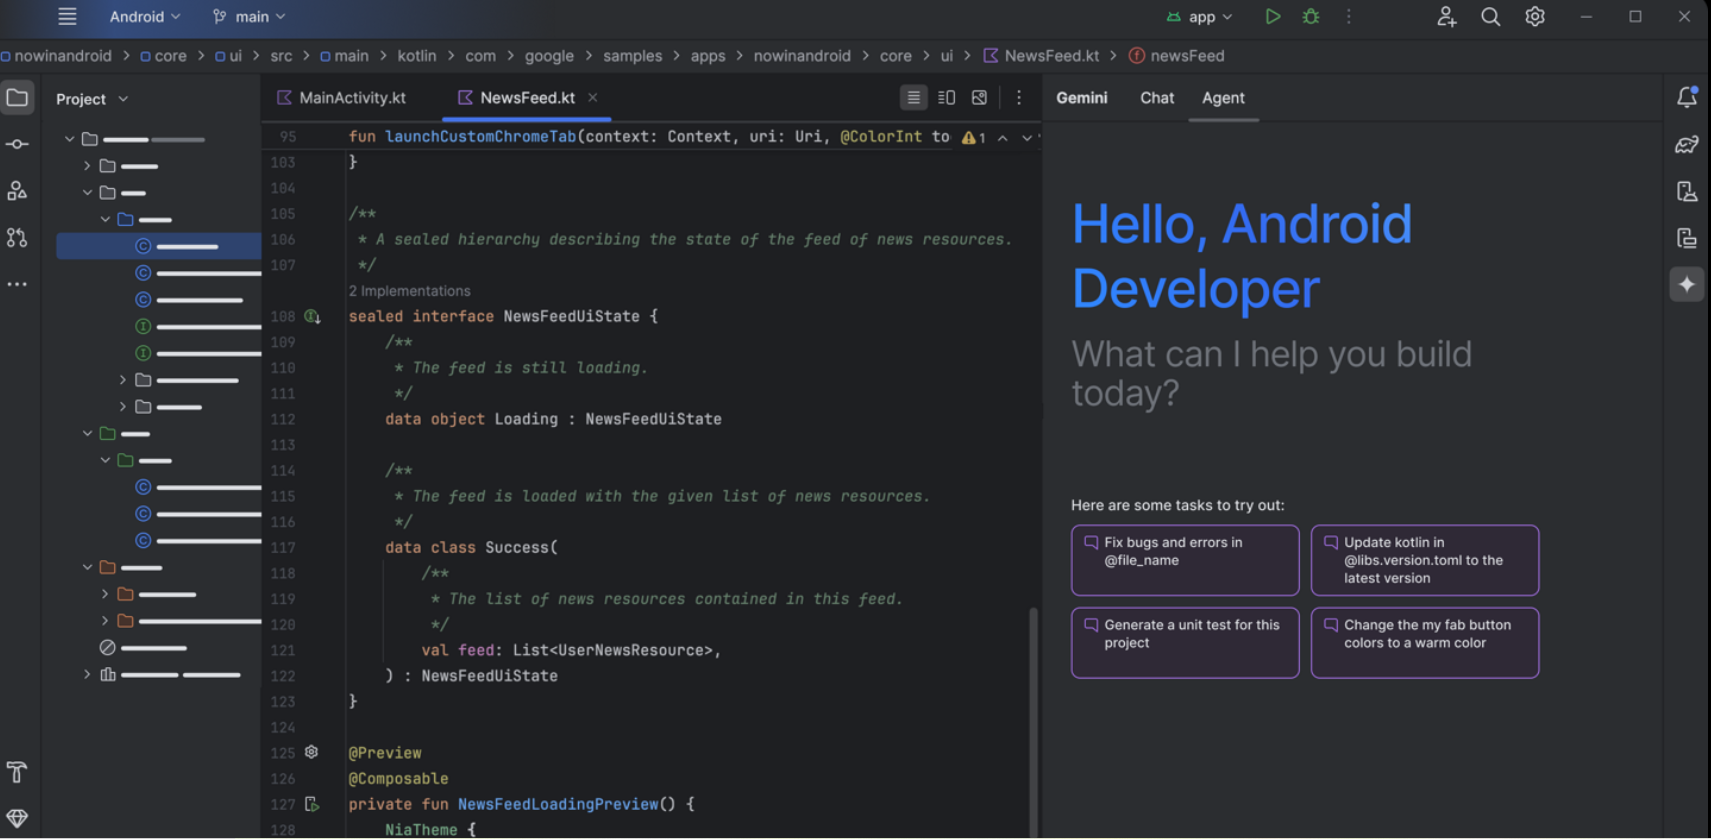Screen dimensions: 1711x839
Task: Open the main branch dropdown
Action: coord(250,16)
